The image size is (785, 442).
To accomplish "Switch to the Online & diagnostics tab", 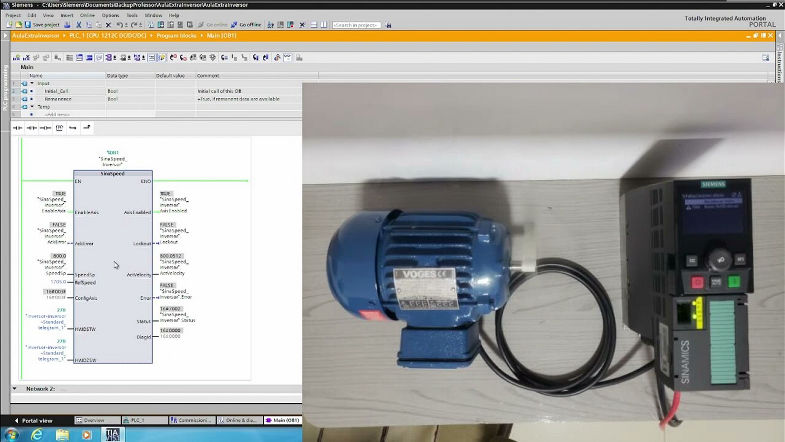I will click(x=240, y=420).
